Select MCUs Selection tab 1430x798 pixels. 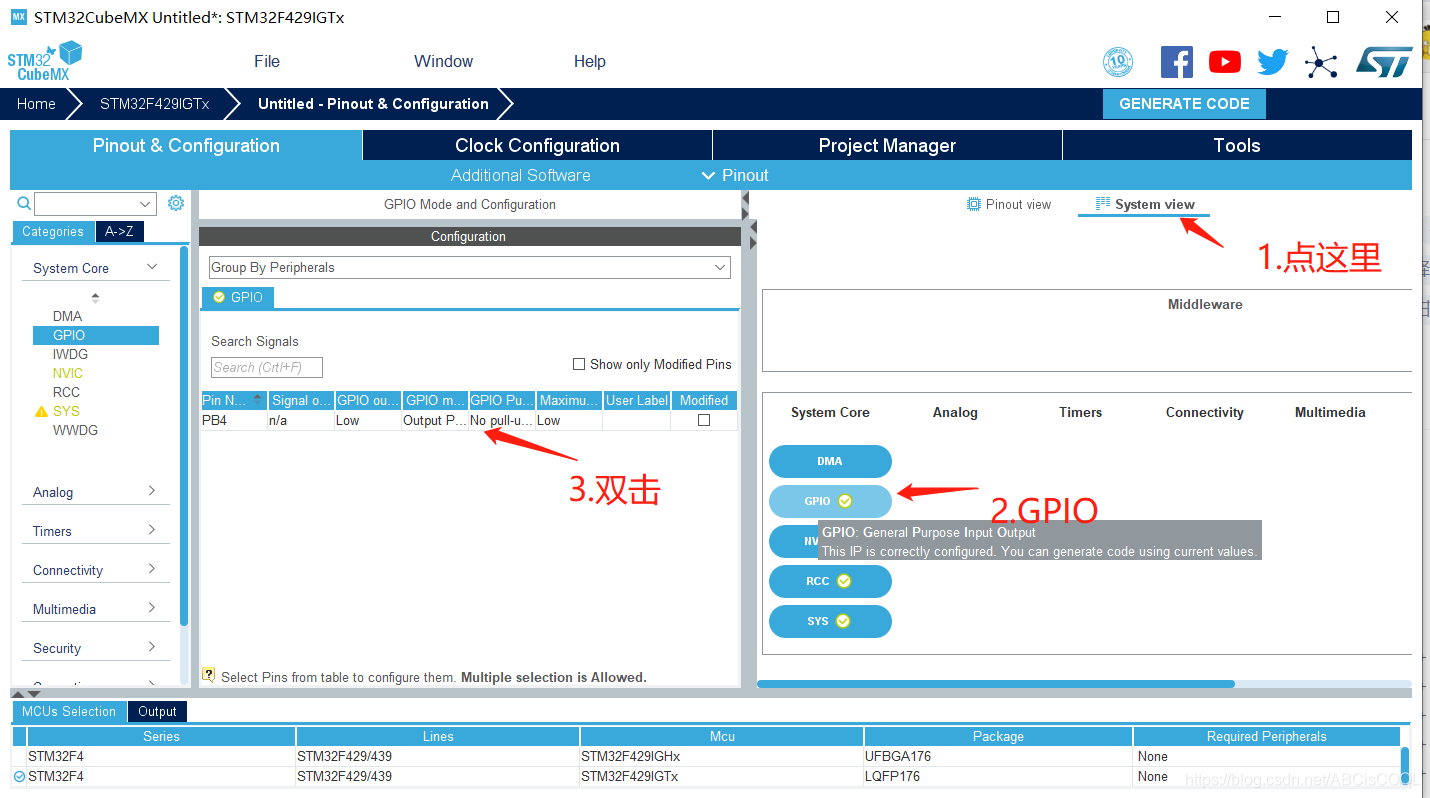coord(69,711)
